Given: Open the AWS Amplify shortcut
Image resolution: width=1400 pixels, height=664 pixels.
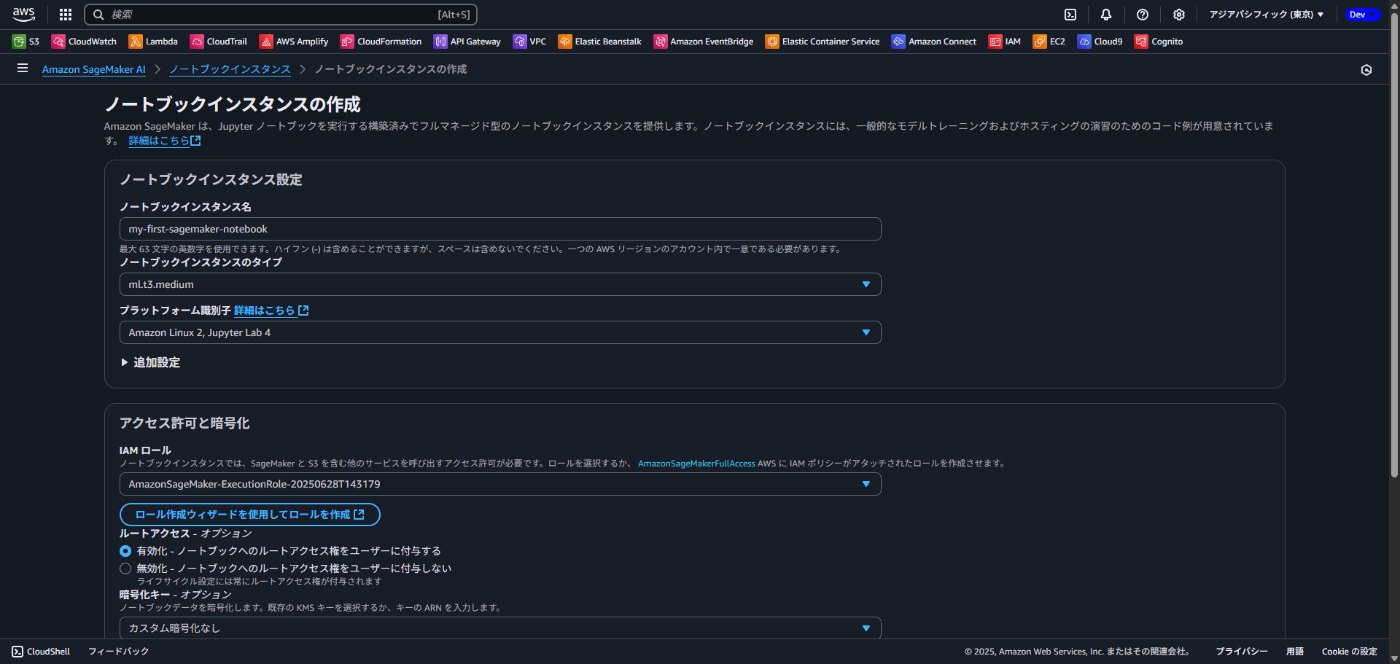Looking at the screenshot, I should pyautogui.click(x=294, y=42).
